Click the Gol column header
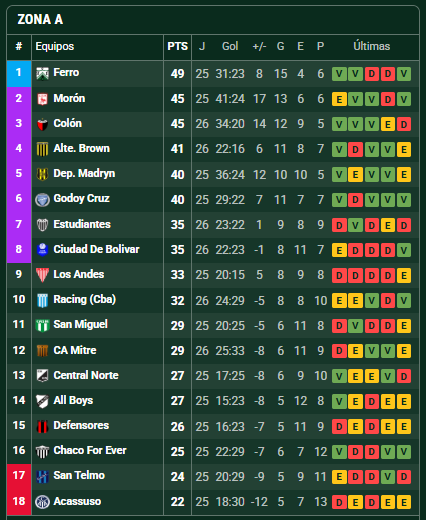The image size is (426, 520). (230, 46)
